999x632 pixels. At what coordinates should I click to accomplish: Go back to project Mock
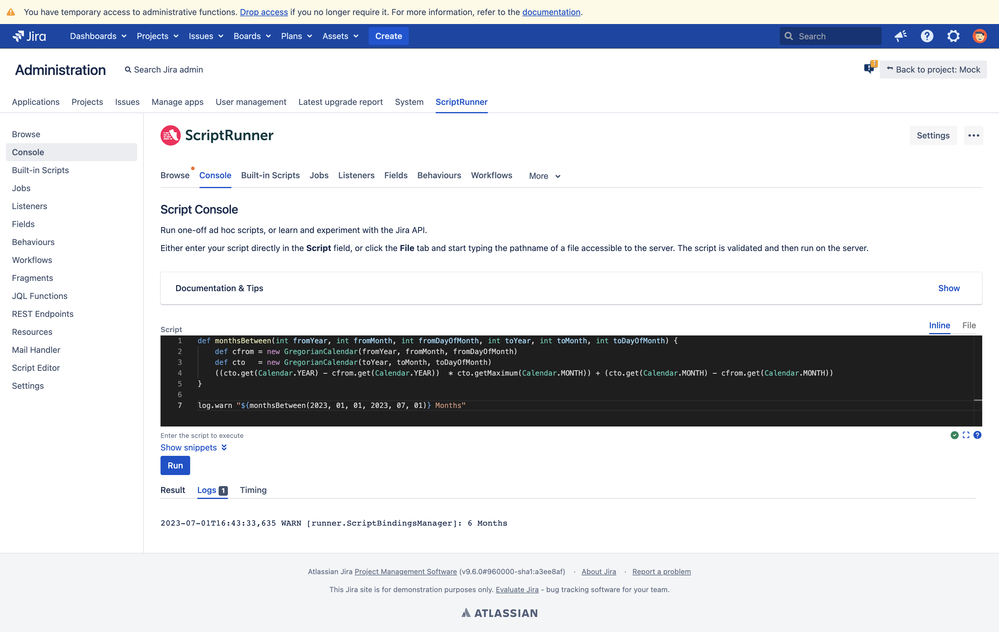[933, 69]
